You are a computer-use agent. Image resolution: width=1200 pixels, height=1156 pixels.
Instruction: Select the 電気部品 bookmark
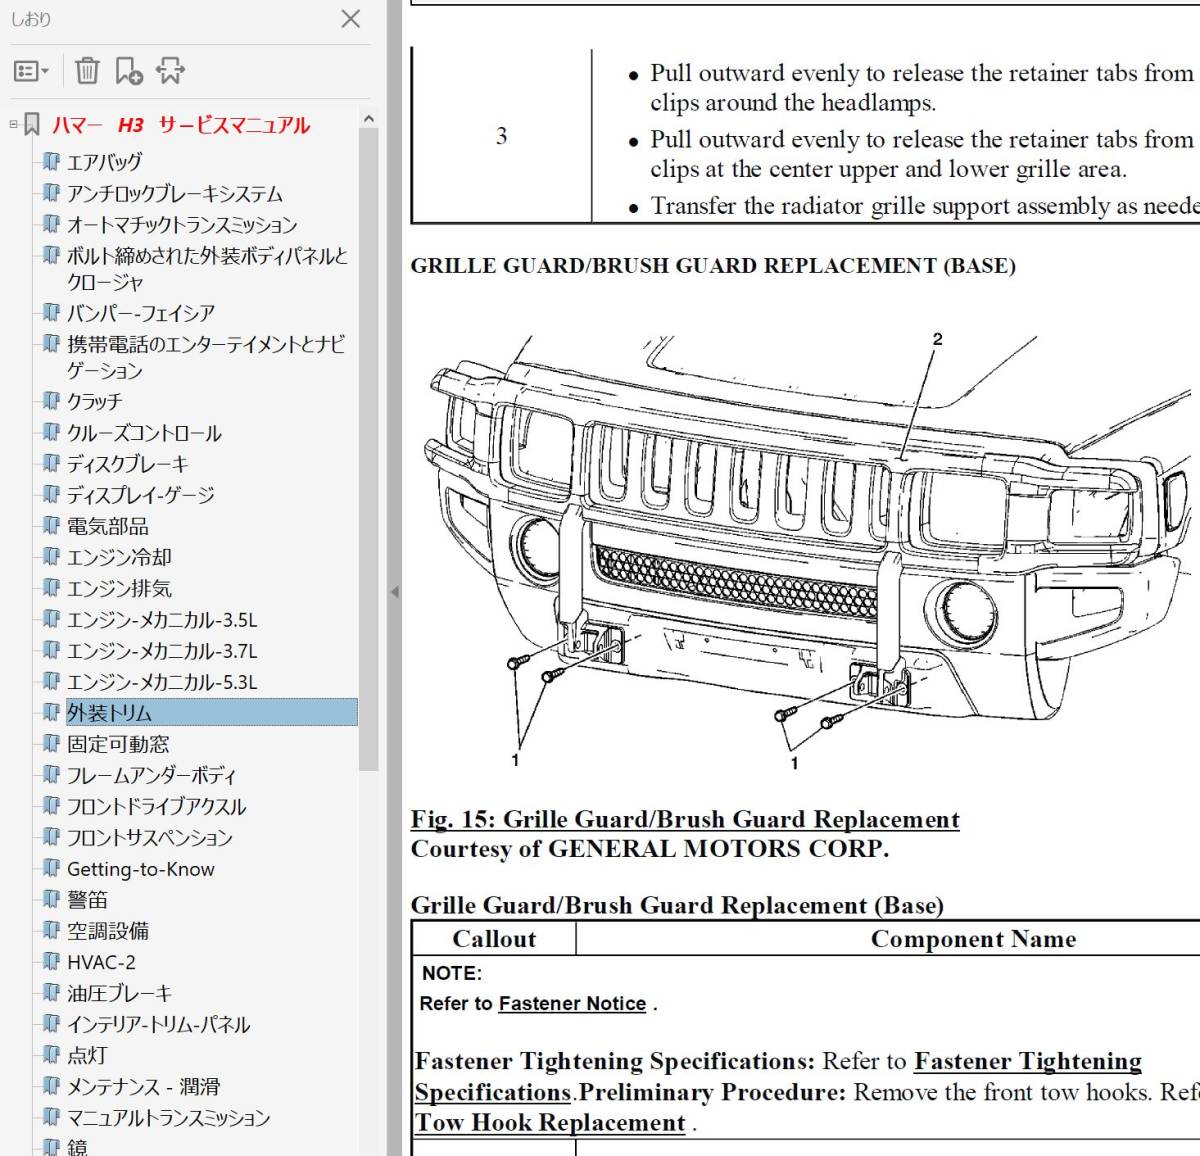click(x=108, y=526)
